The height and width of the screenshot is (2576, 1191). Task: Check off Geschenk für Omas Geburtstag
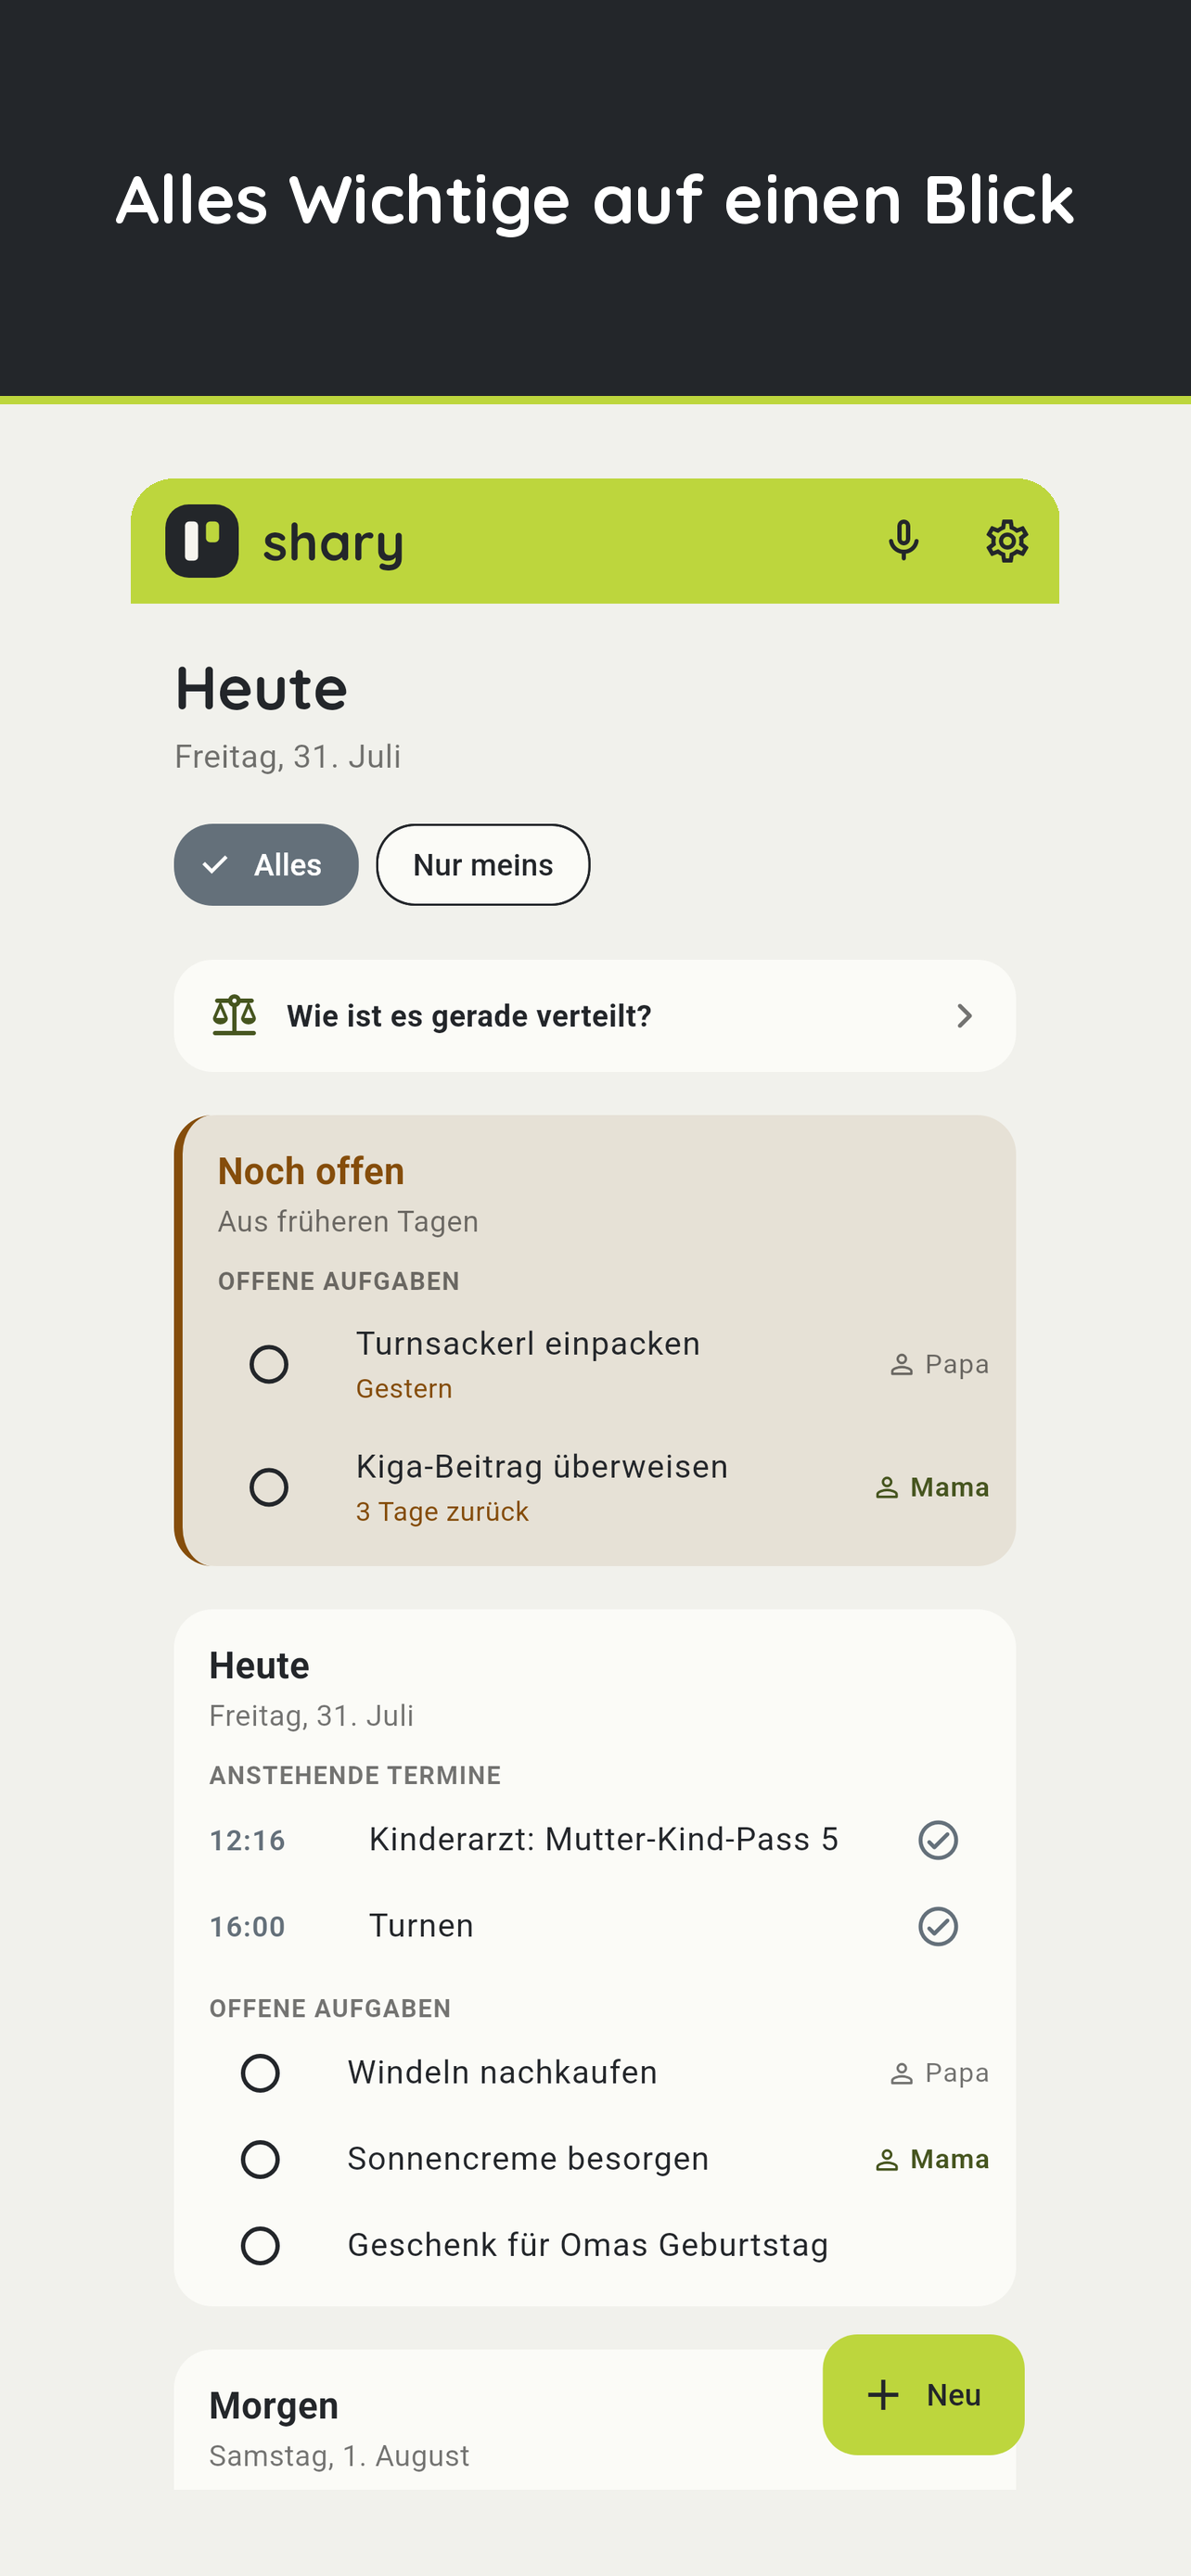[x=260, y=2246]
